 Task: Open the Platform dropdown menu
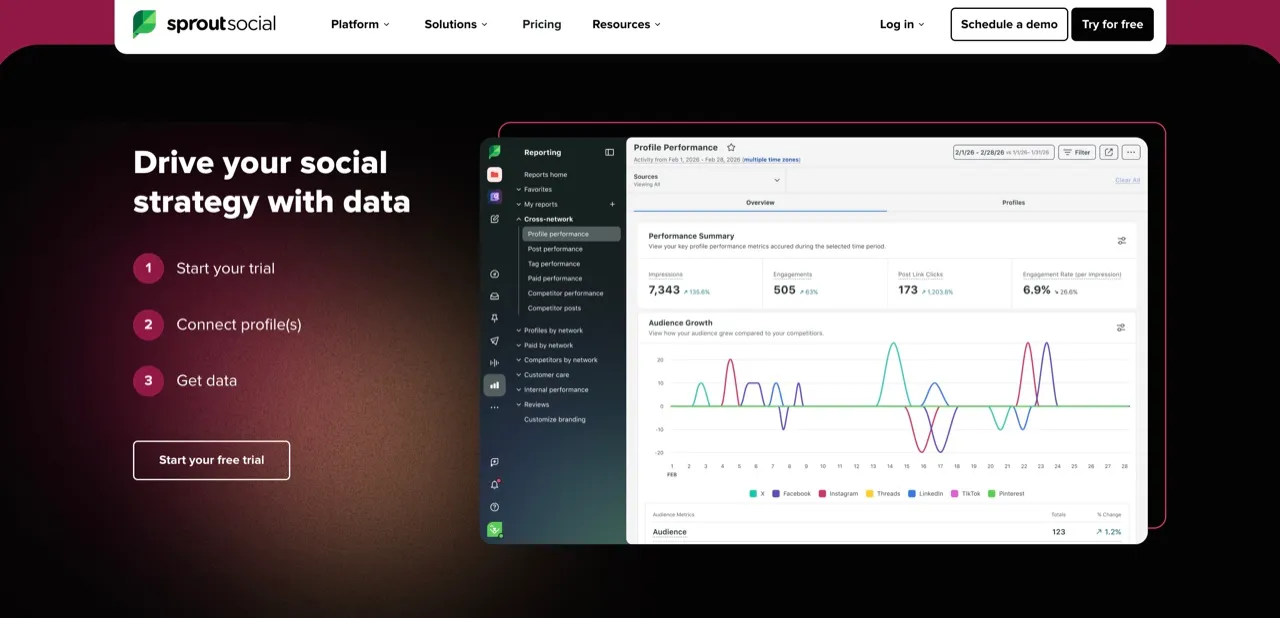[360, 24]
